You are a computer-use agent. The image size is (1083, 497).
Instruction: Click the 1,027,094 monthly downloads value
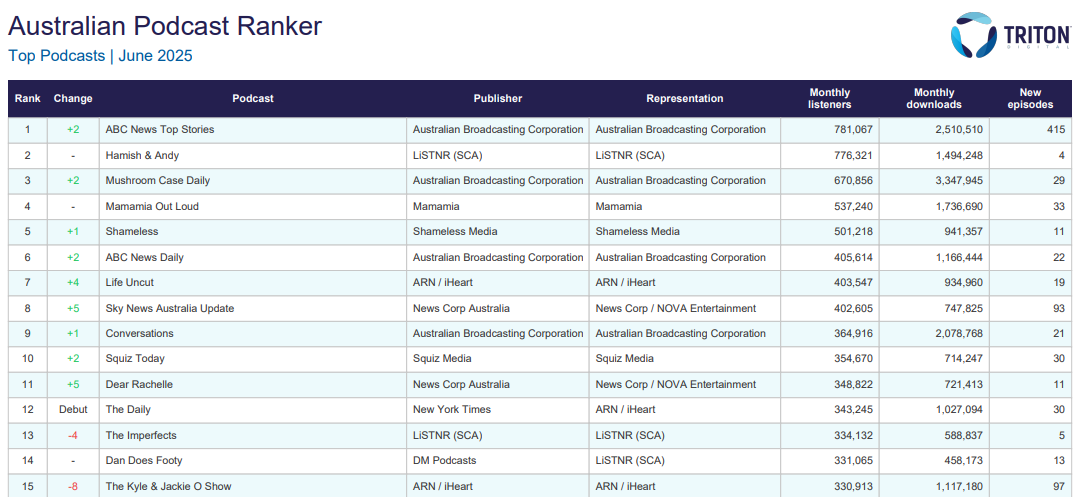click(957, 410)
